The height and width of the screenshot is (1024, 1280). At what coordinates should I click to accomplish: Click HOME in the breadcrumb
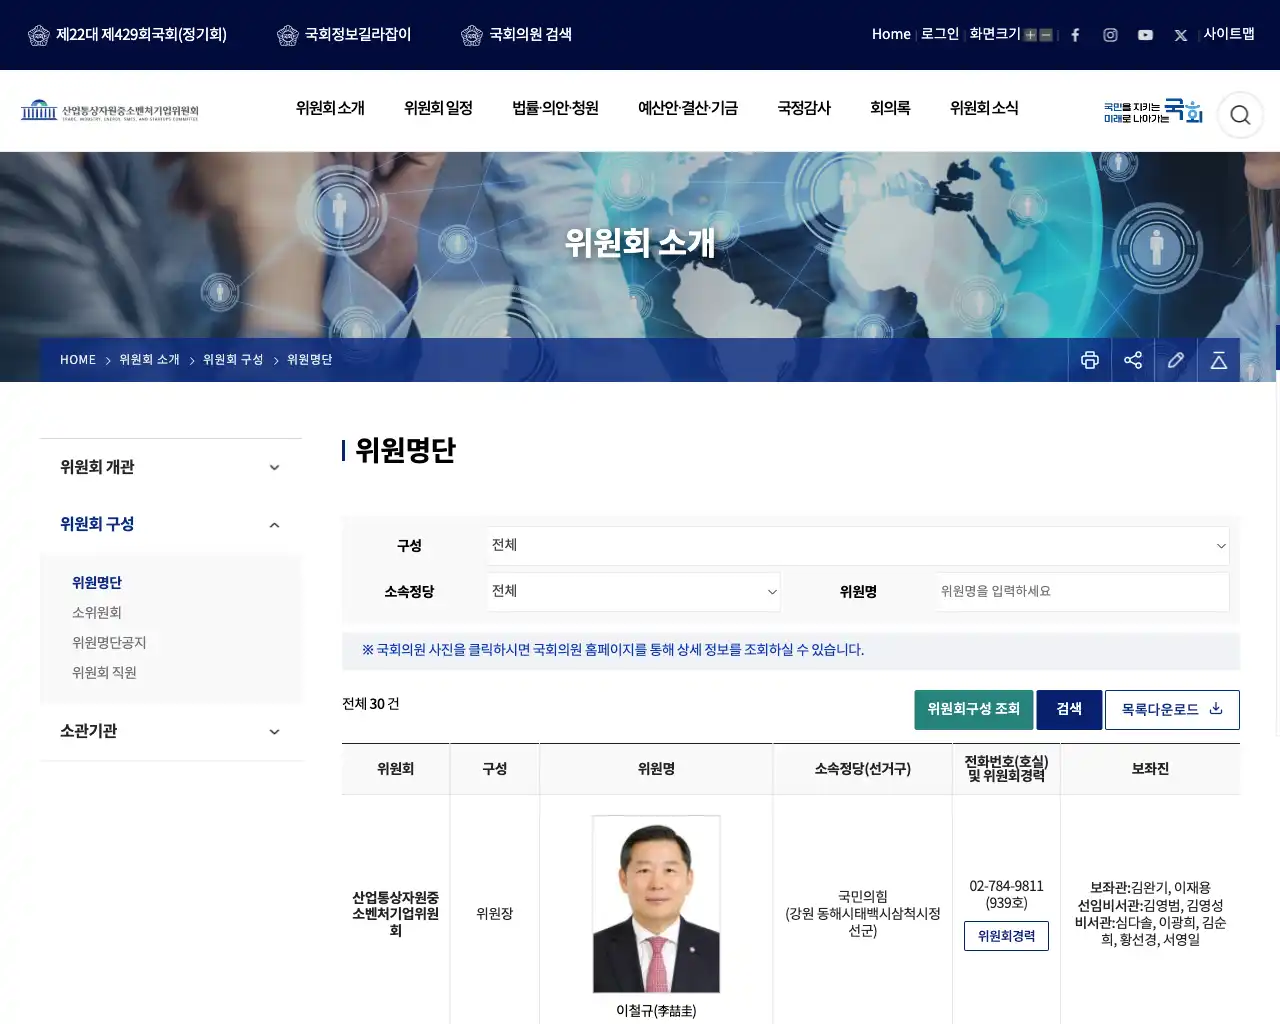pos(78,360)
